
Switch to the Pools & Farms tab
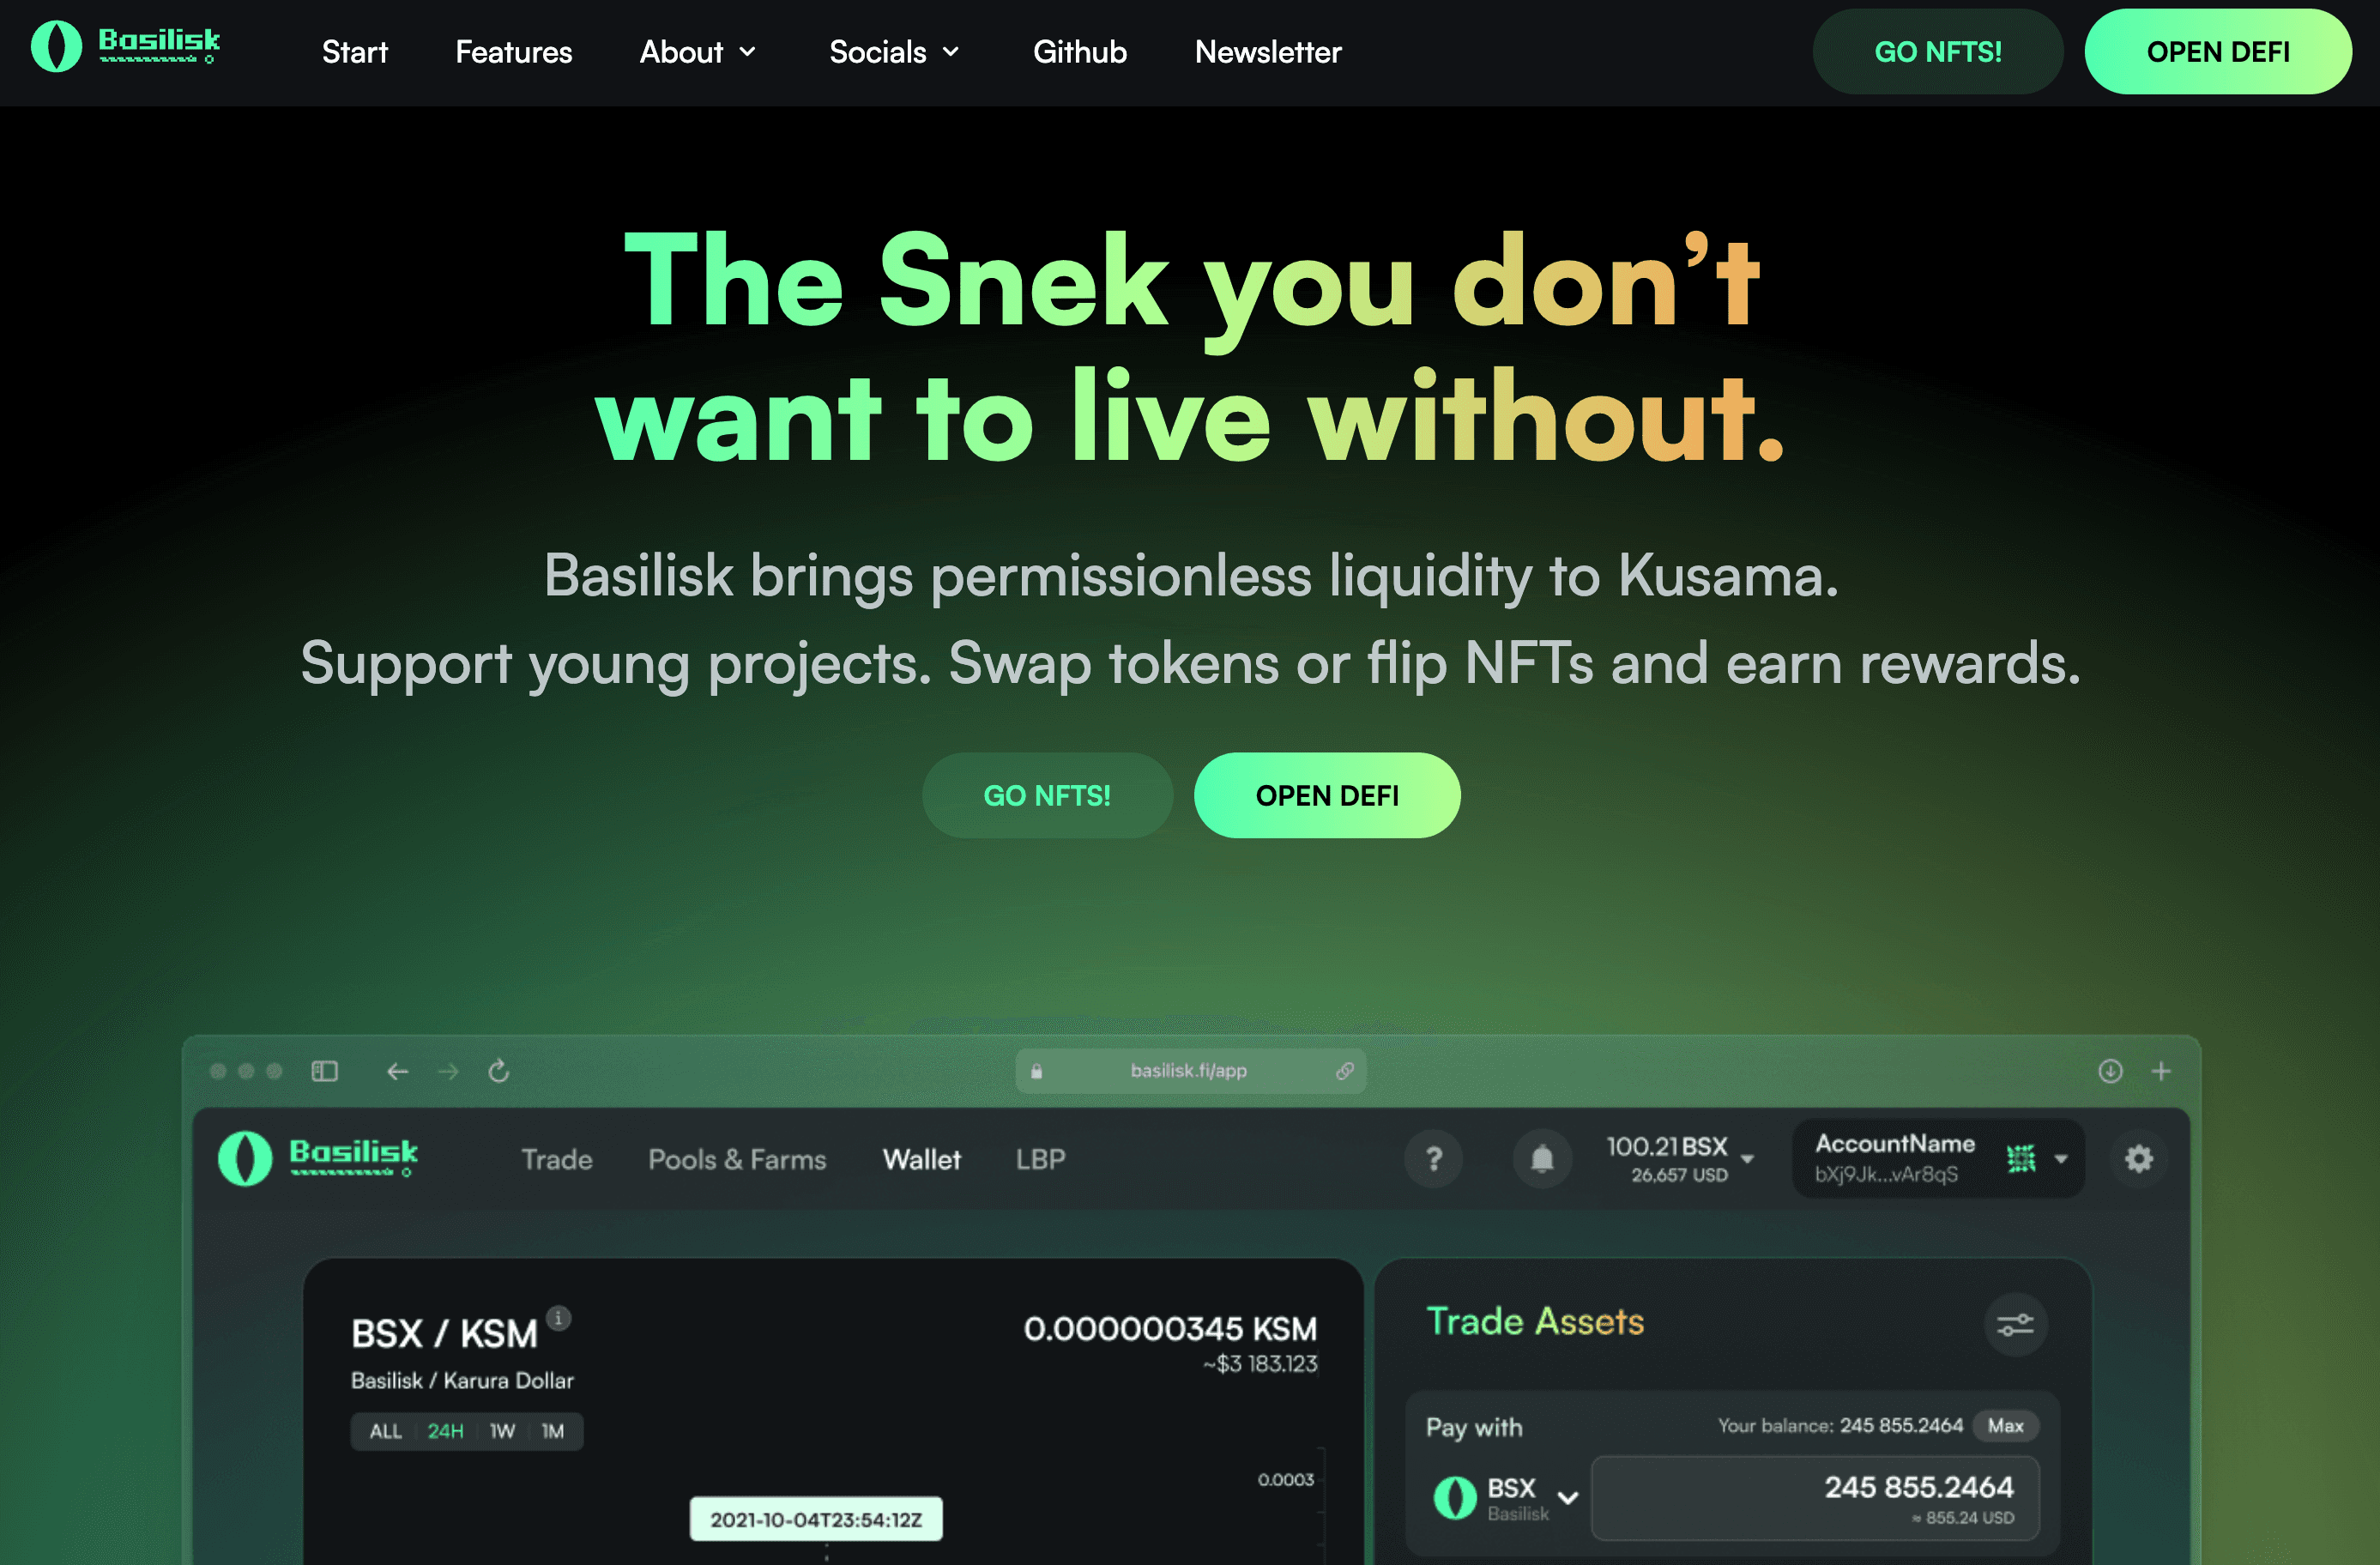pos(737,1159)
